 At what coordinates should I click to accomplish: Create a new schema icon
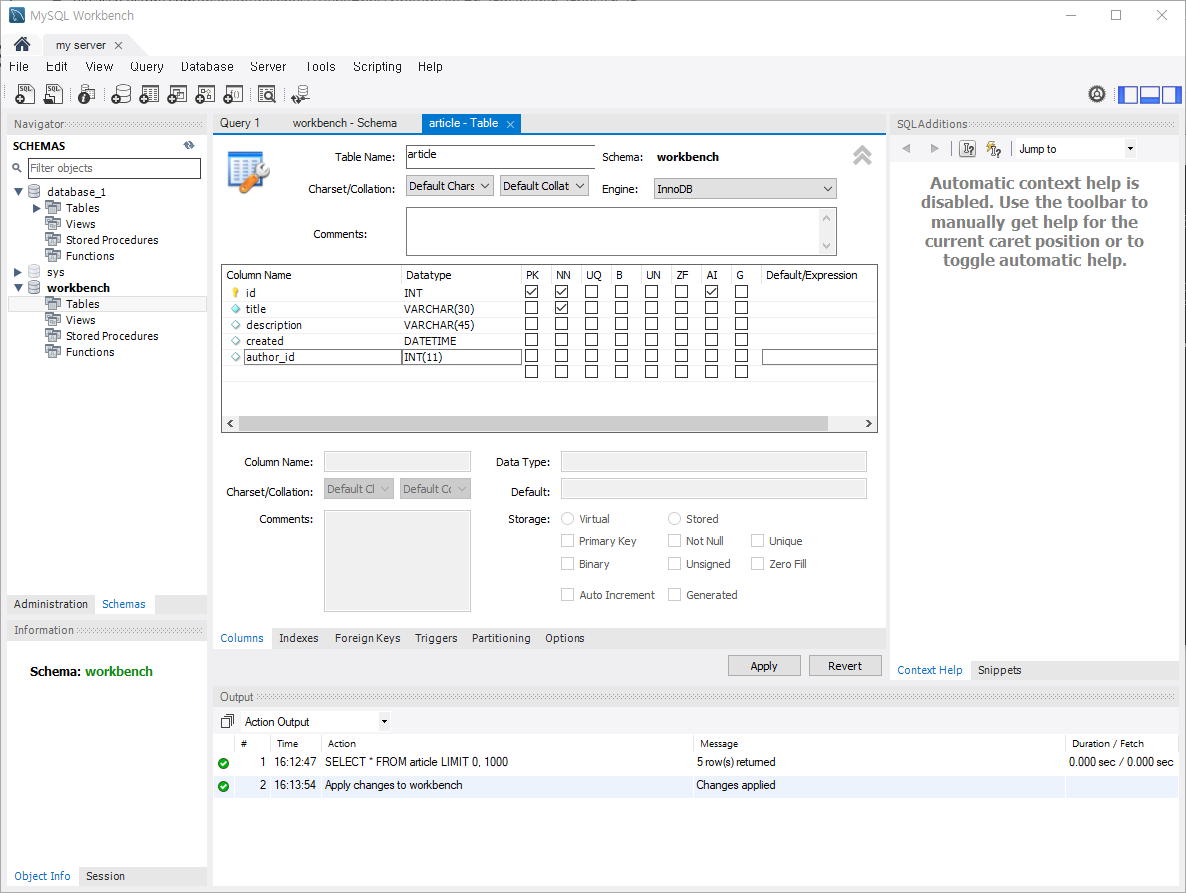point(121,95)
